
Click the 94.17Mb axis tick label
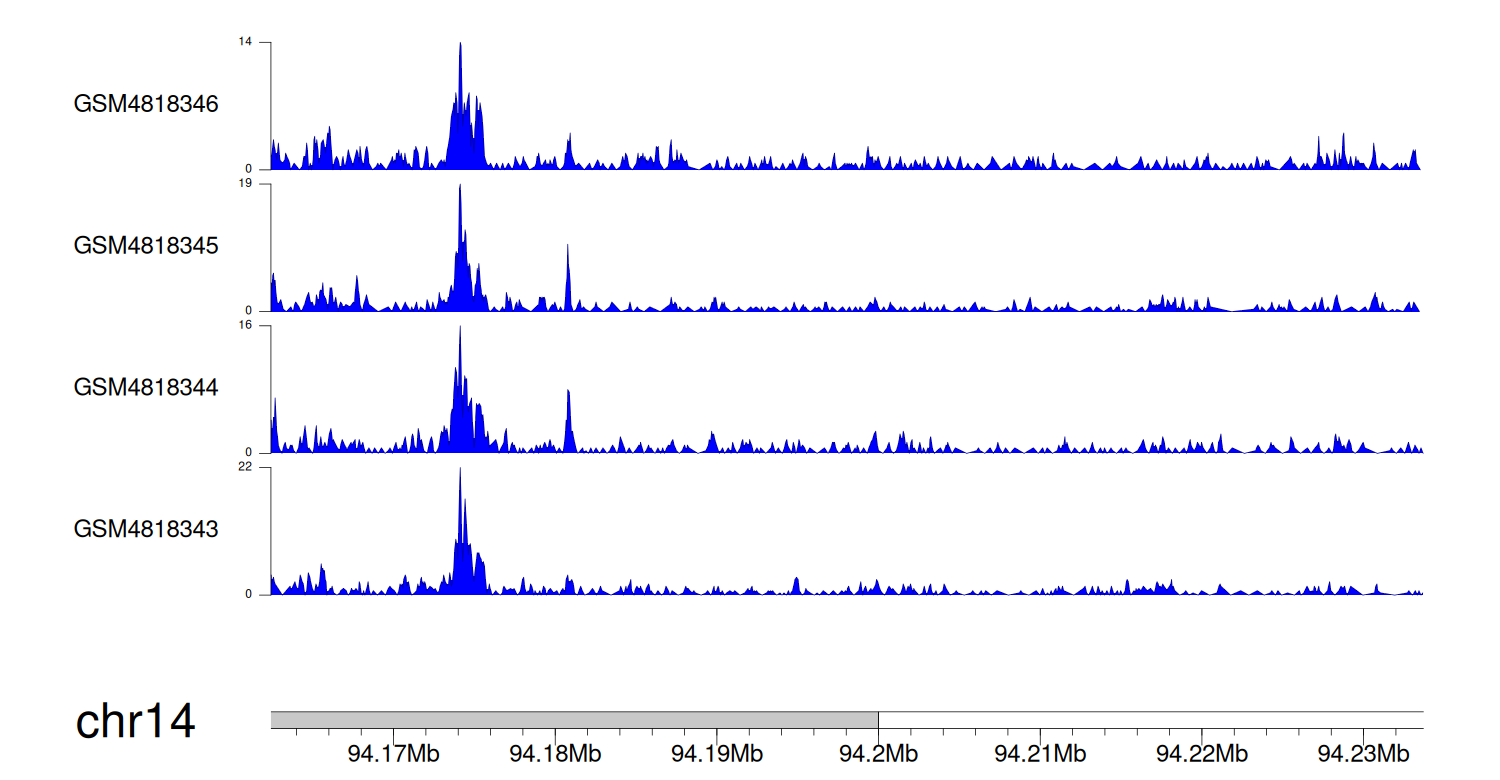click(x=393, y=753)
